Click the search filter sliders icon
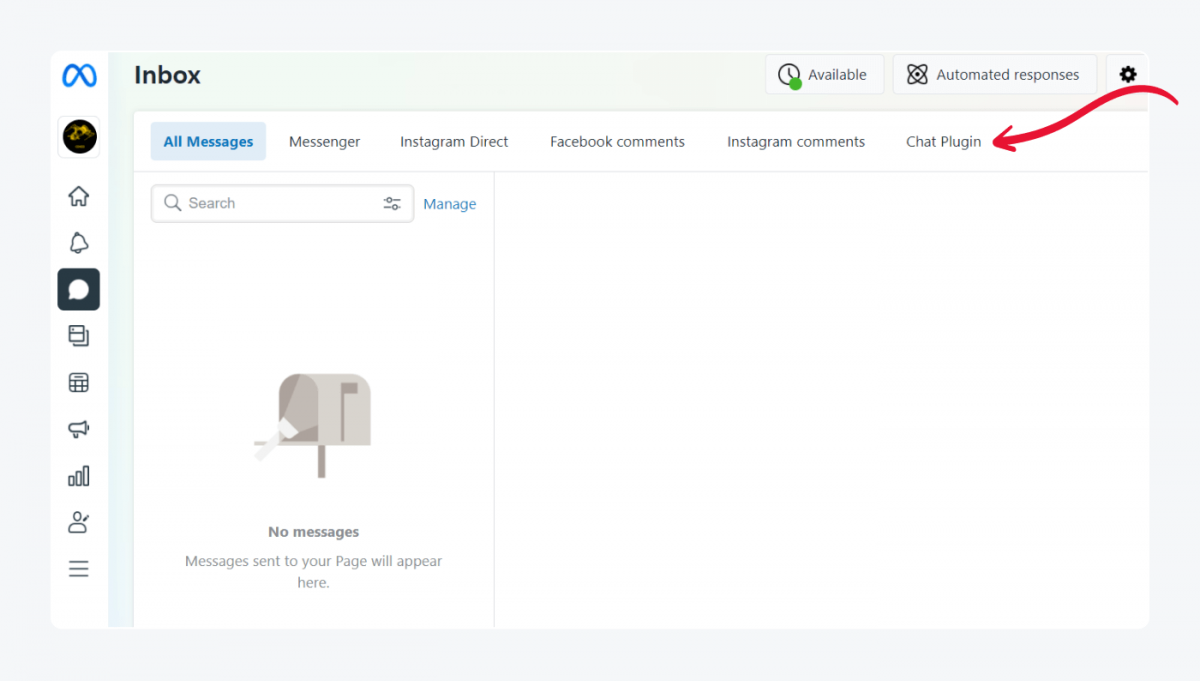This screenshot has width=1200, height=681. pyautogui.click(x=392, y=203)
